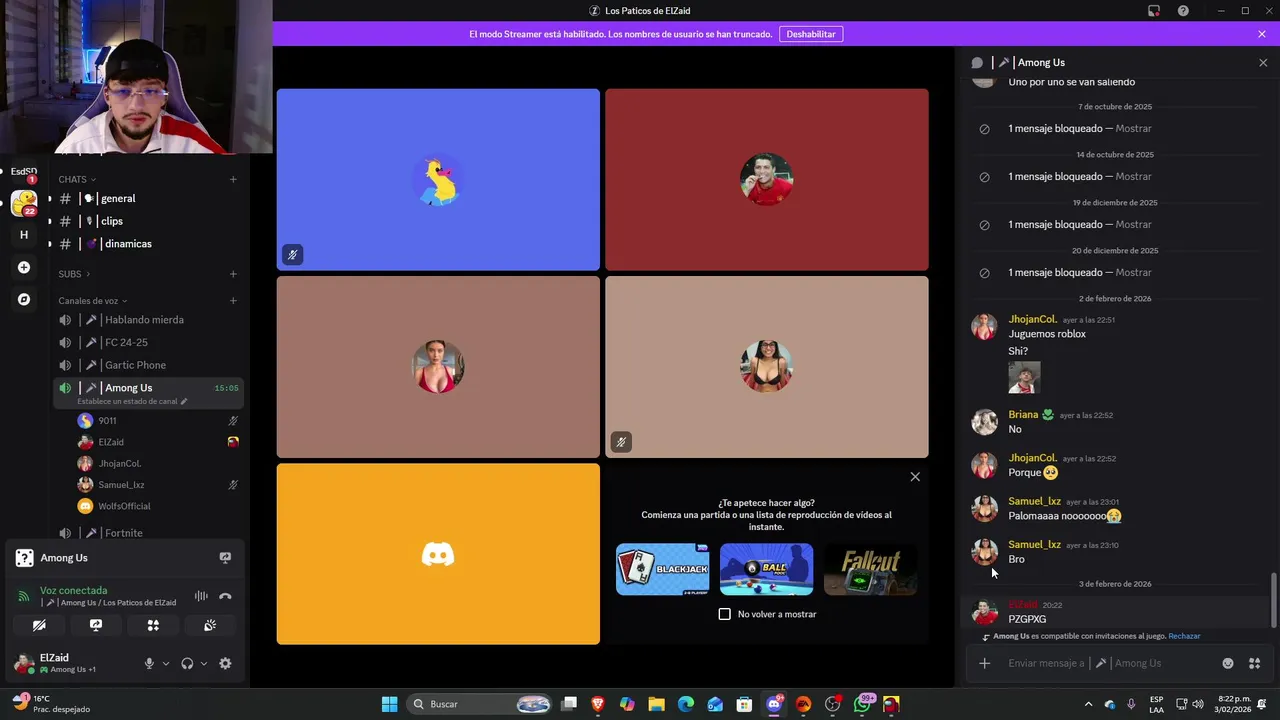The height and width of the screenshot is (720, 1280).
Task: Open Activities shapes button in voice panel
Action: tap(153, 625)
